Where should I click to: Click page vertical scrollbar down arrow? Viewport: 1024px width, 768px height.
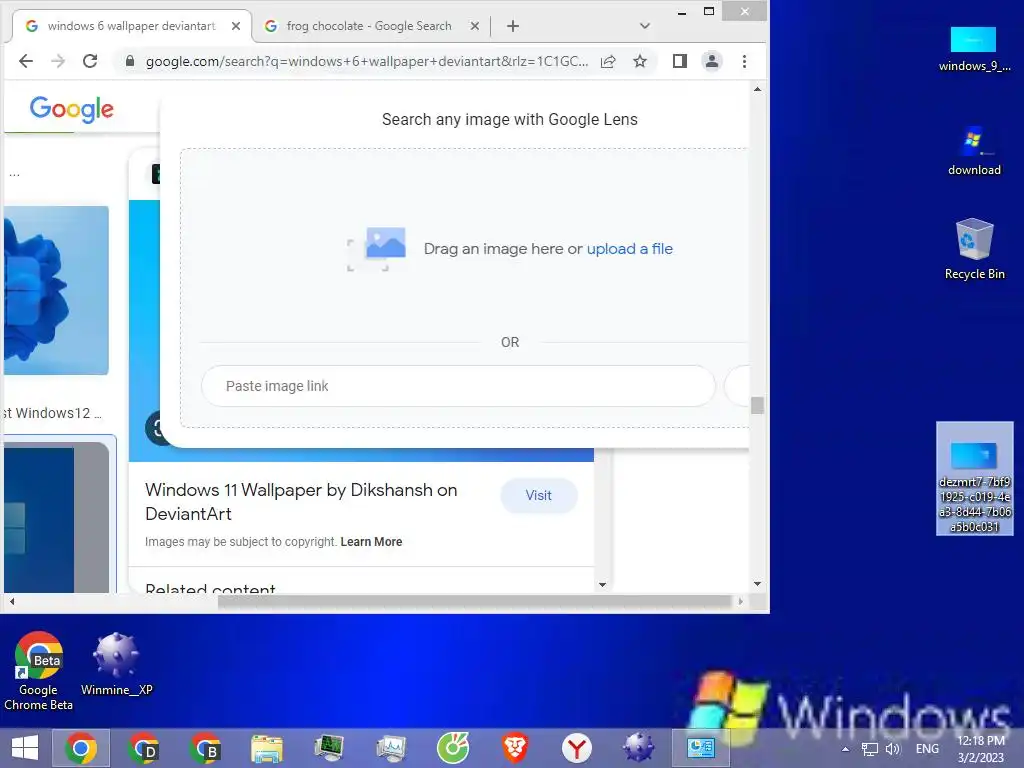coord(758,584)
